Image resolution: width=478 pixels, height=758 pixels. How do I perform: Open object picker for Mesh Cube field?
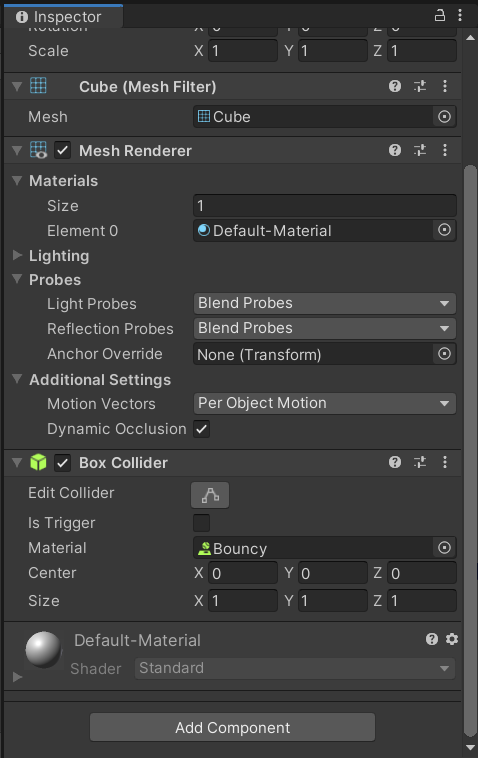tap(444, 117)
